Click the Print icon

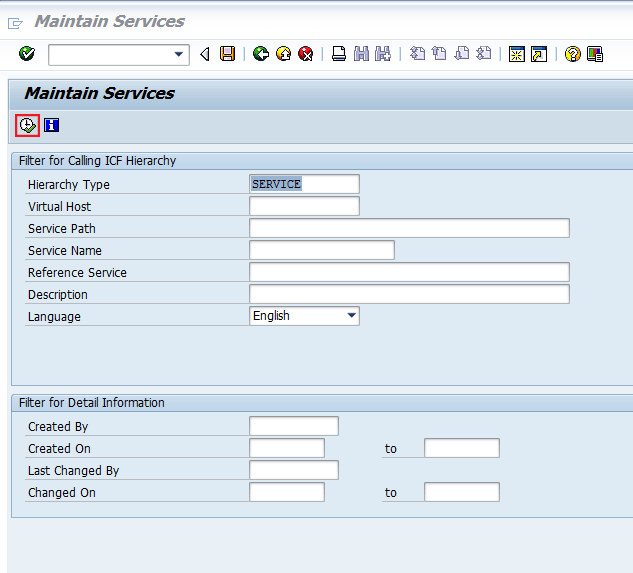(x=339, y=54)
